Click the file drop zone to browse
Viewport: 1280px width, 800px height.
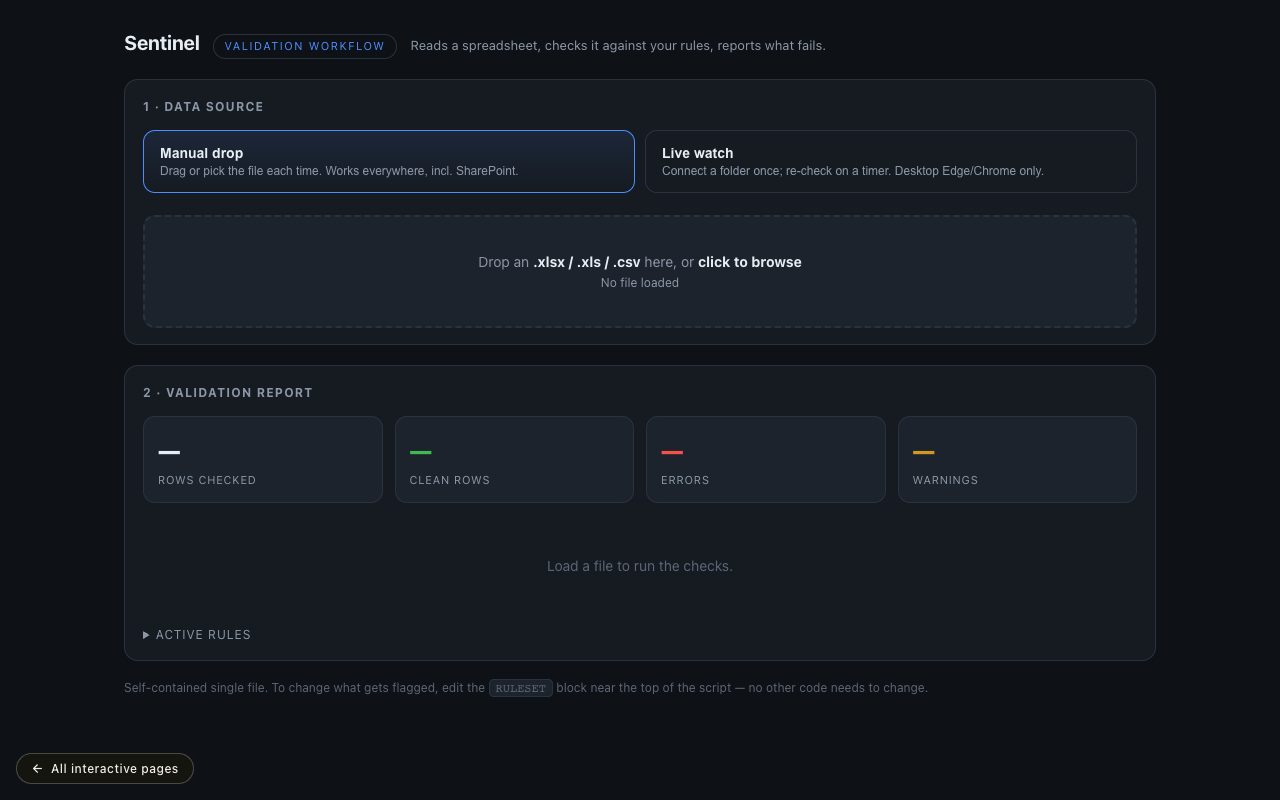point(640,271)
